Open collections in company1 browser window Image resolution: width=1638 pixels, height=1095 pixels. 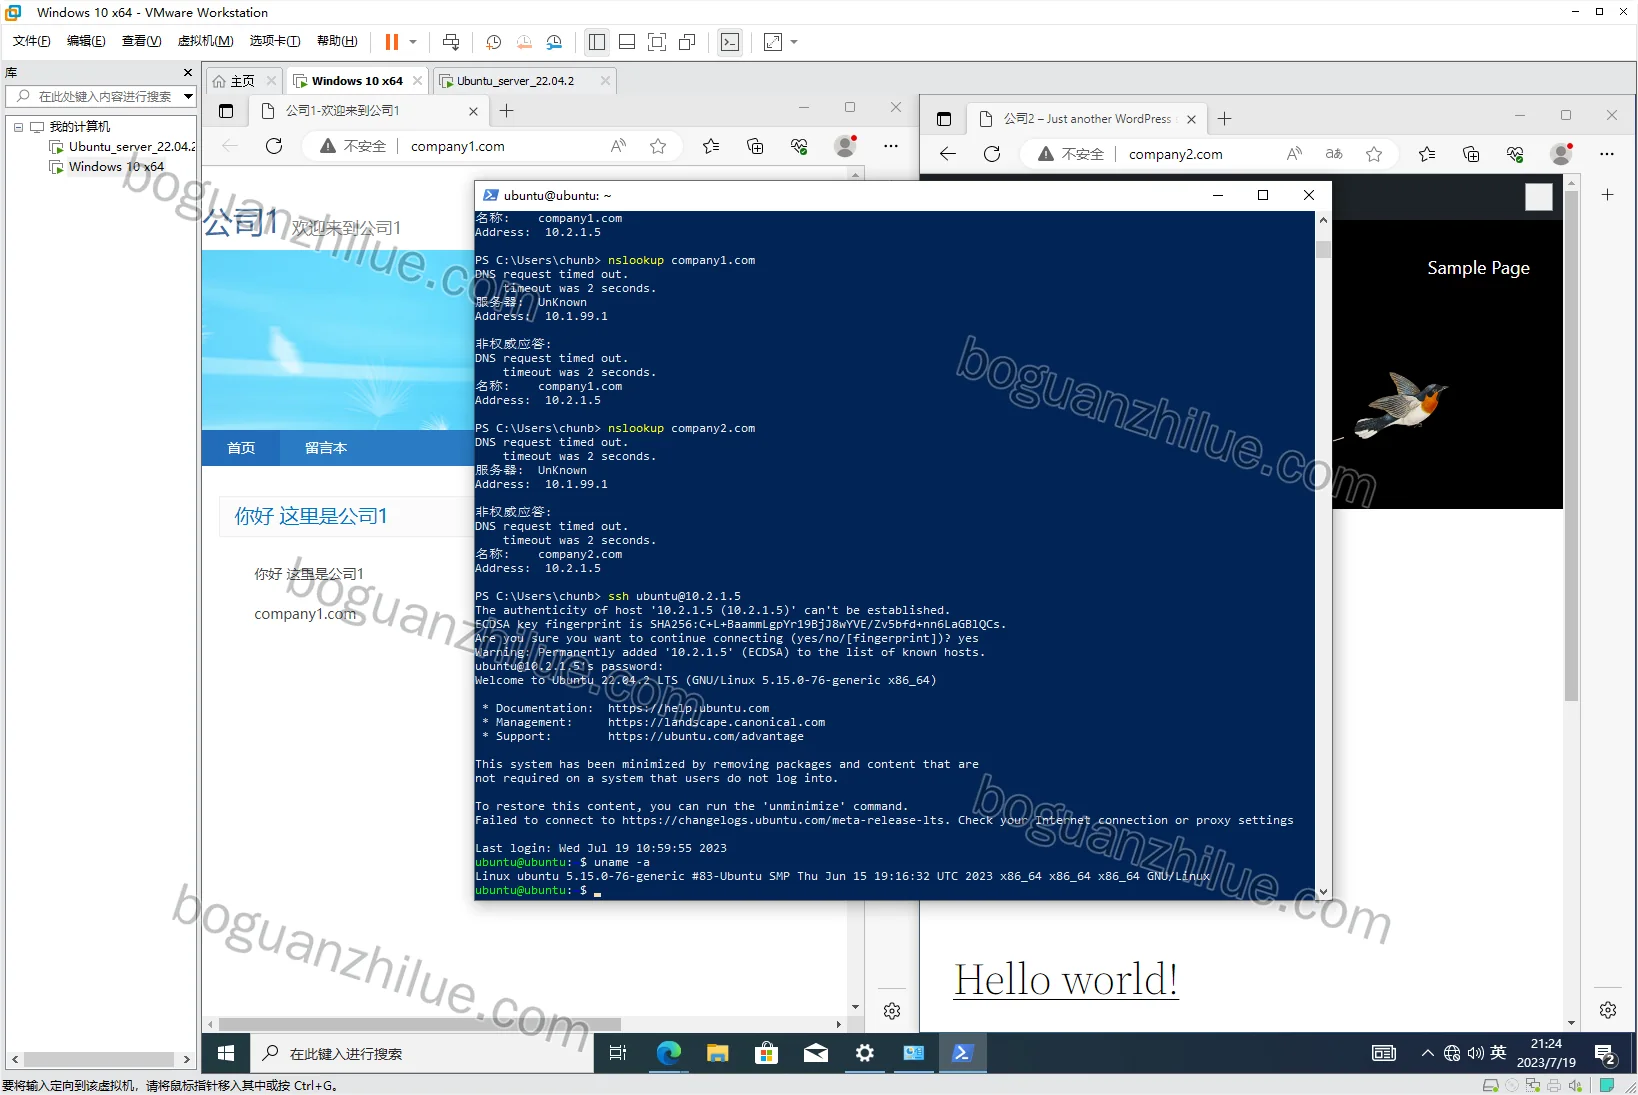(x=755, y=146)
